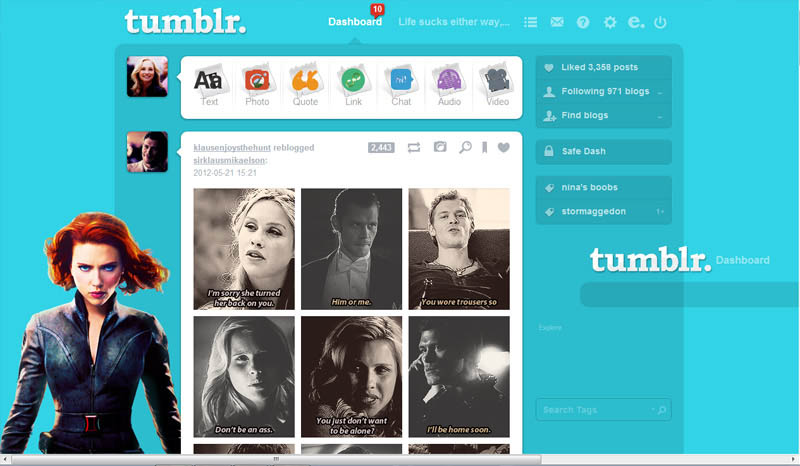800x466 pixels.
Task: Reblog the post using arrows icon
Action: click(x=414, y=148)
